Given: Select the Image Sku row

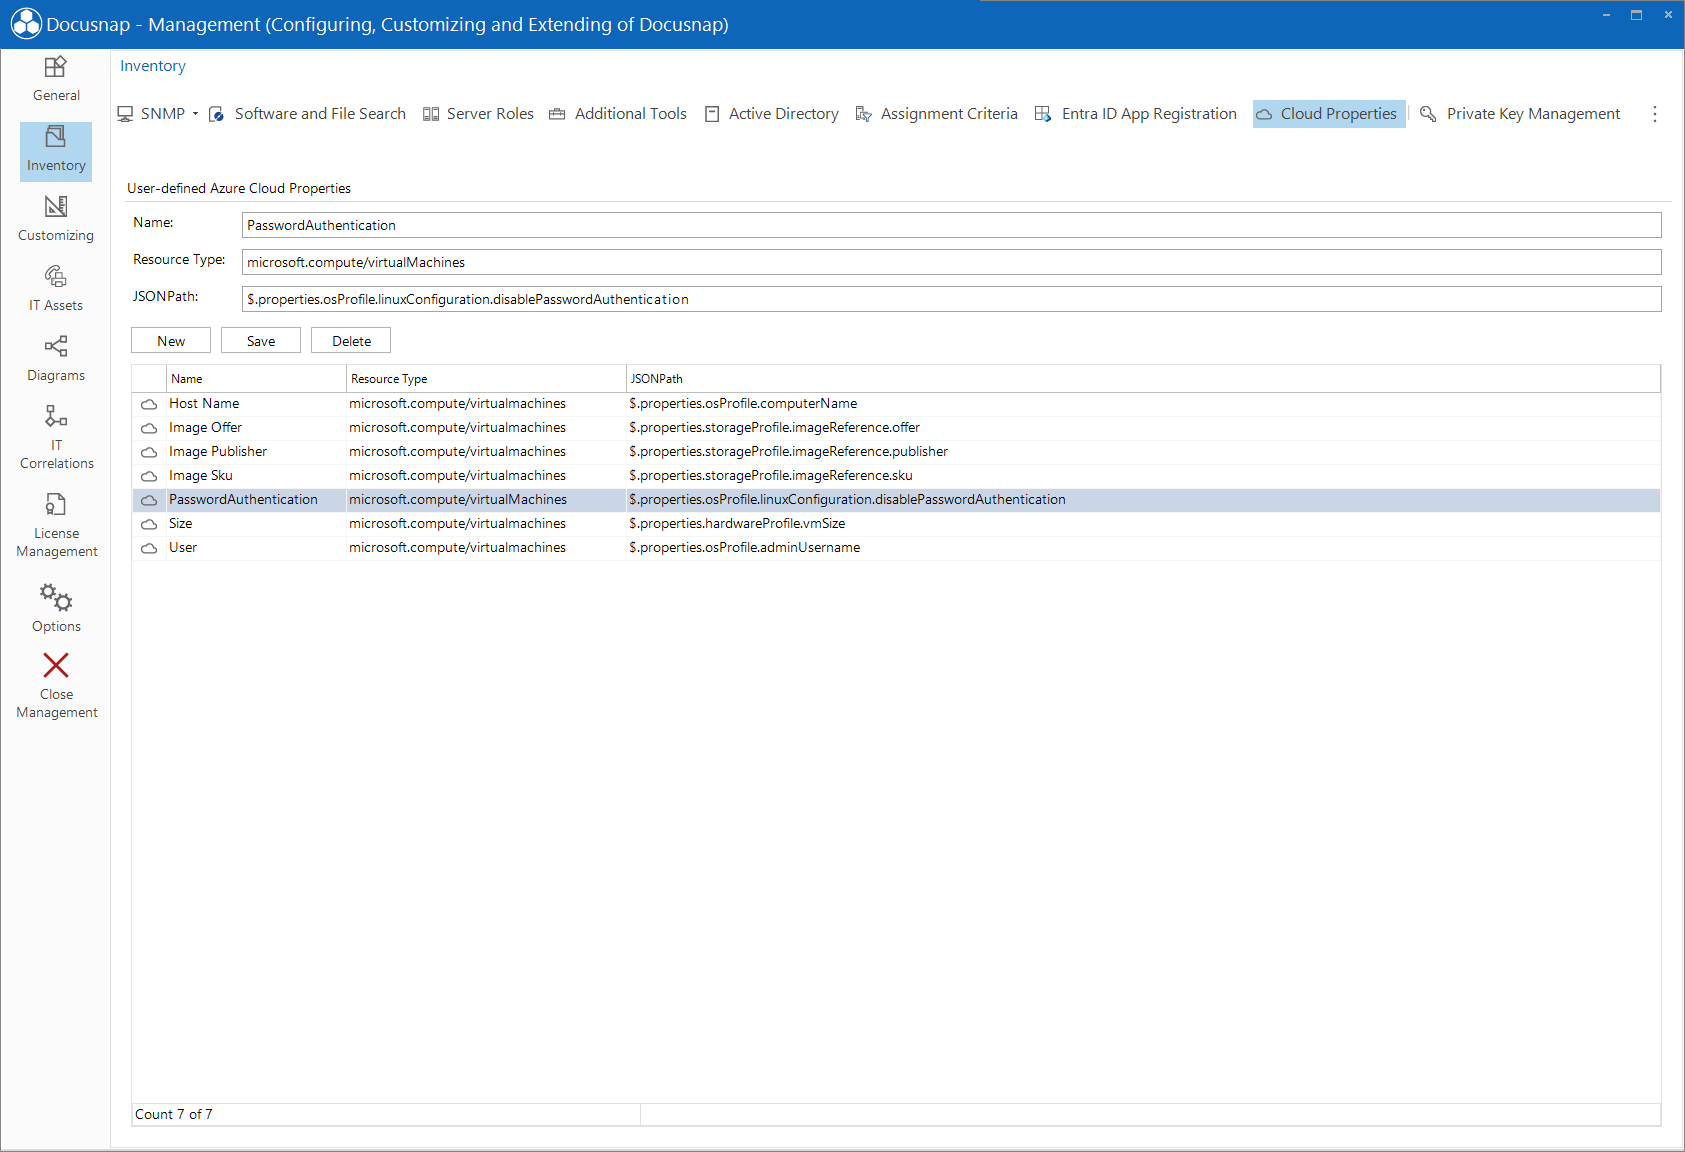Looking at the screenshot, I should tap(896, 476).
